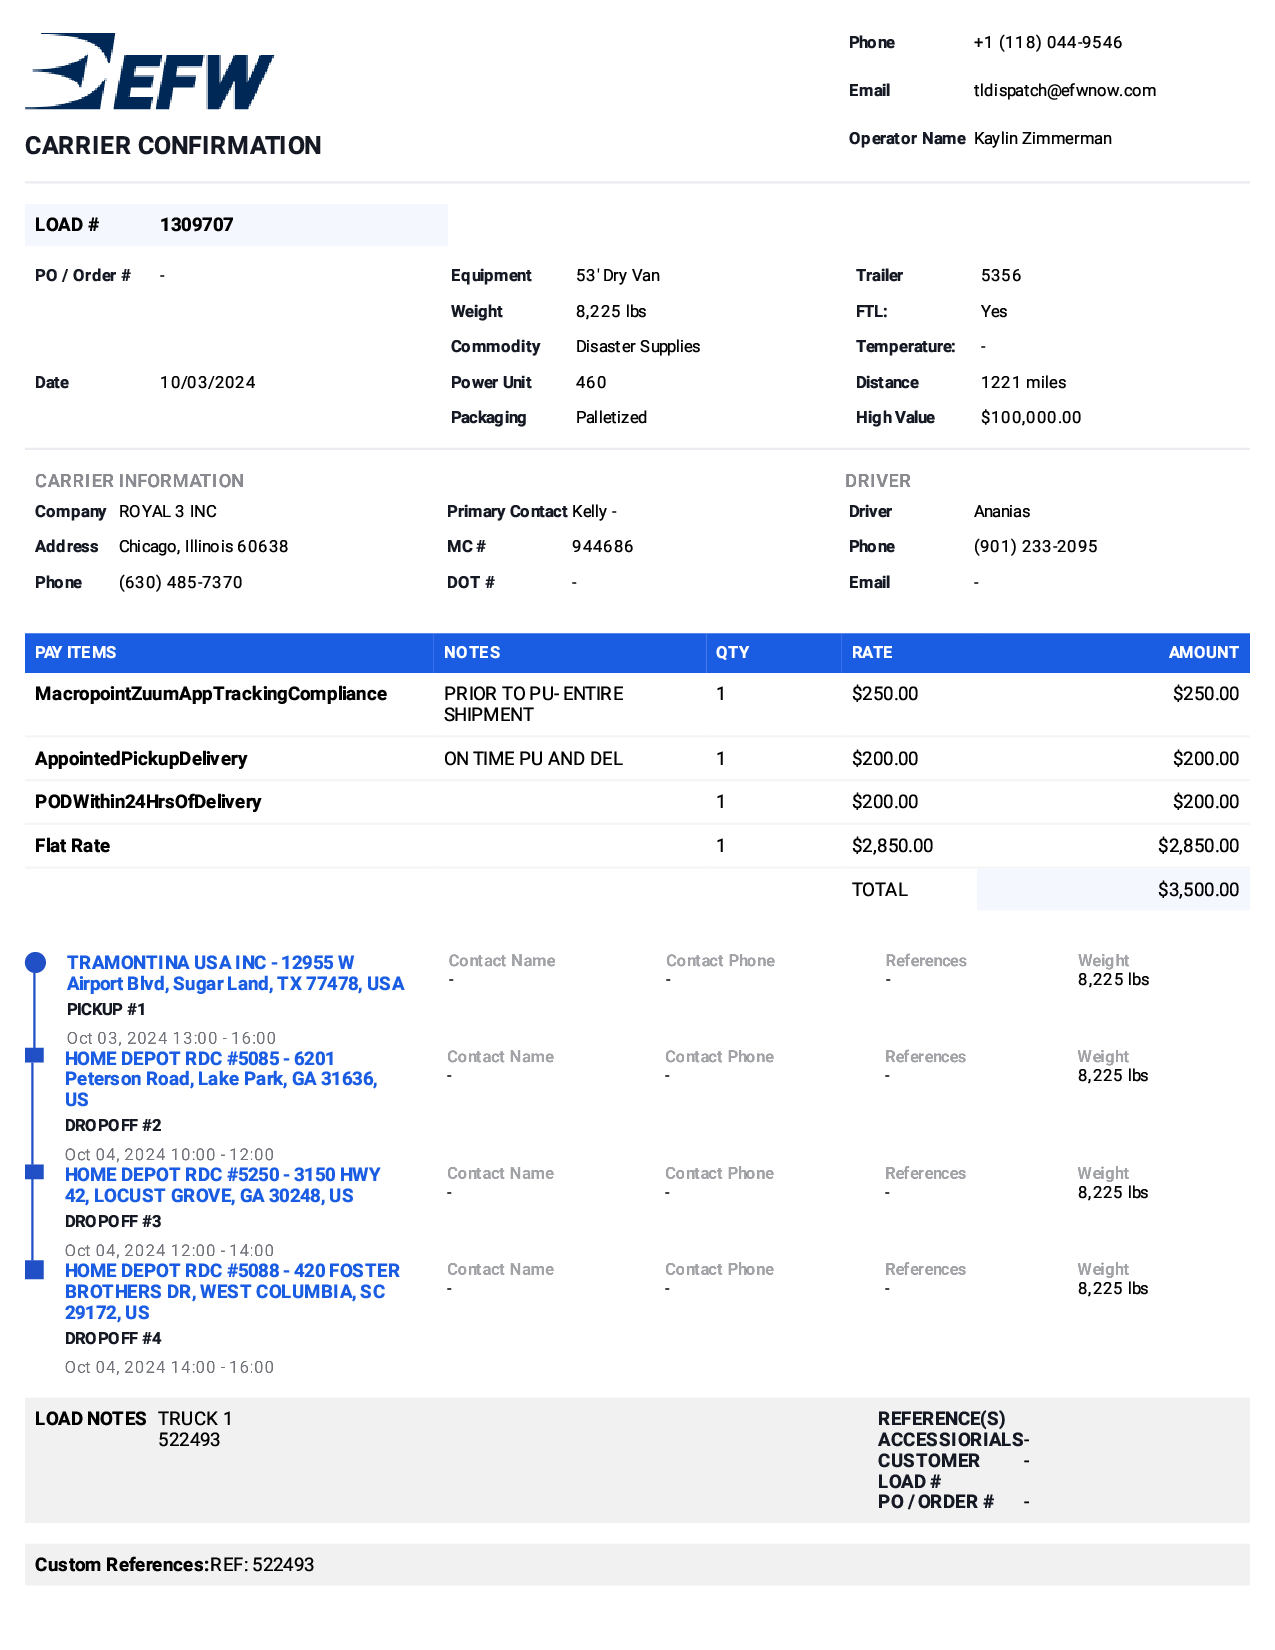Select the PODWithin24HrsOfDelivery pay item
The width and height of the screenshot is (1275, 1650).
pos(148,801)
